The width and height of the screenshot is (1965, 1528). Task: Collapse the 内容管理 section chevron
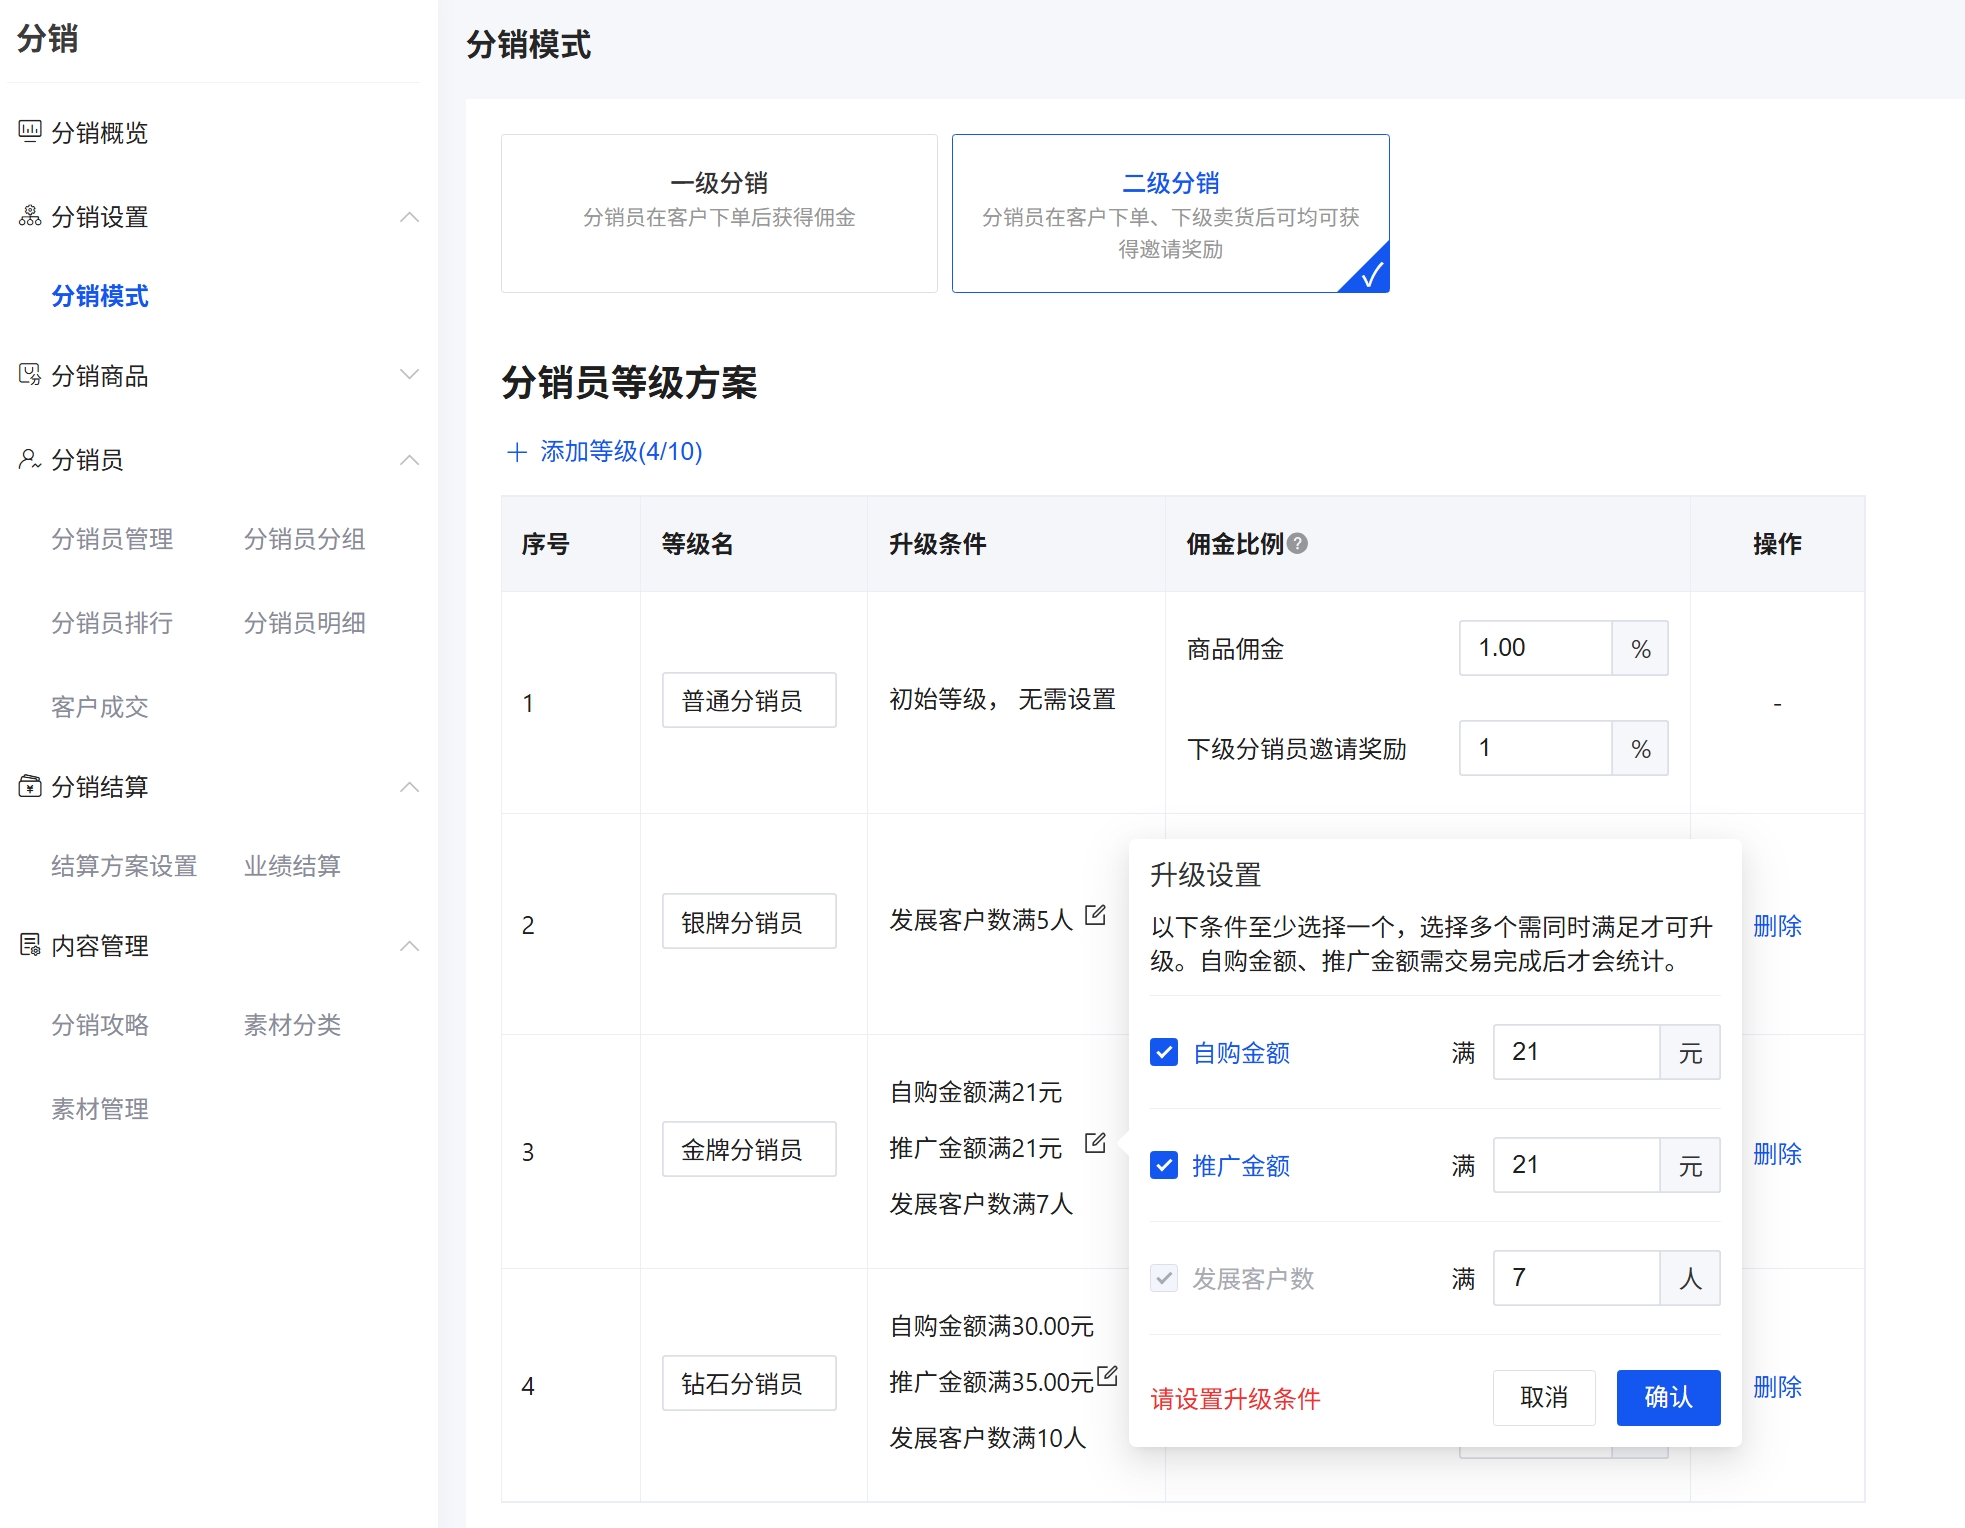(411, 945)
